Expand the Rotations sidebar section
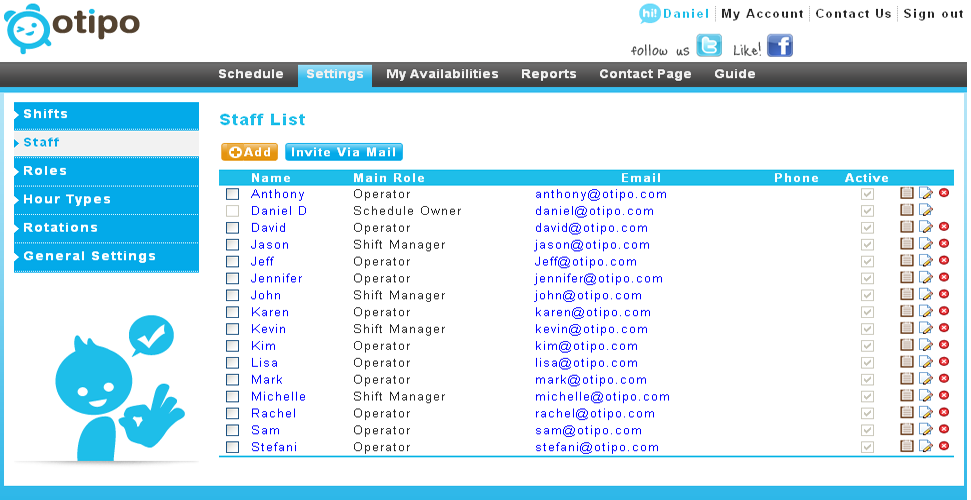 106,228
